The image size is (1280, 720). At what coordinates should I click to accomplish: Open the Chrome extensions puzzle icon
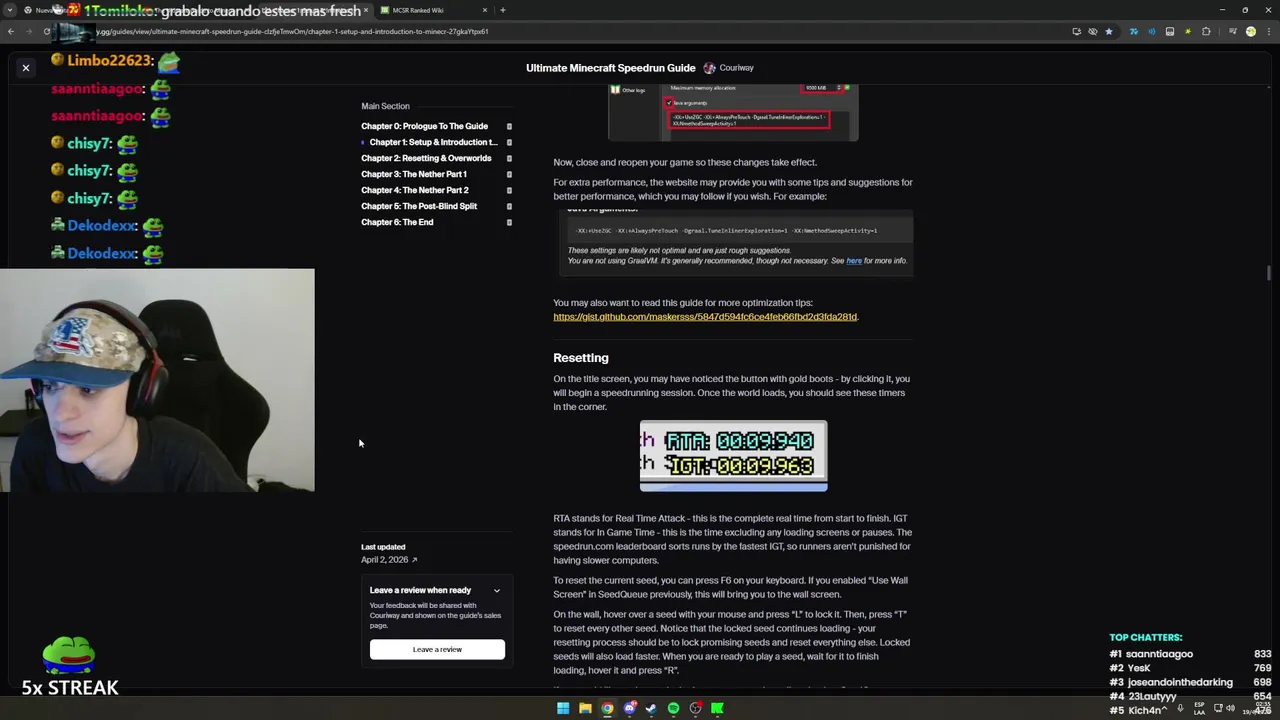click(x=1206, y=31)
